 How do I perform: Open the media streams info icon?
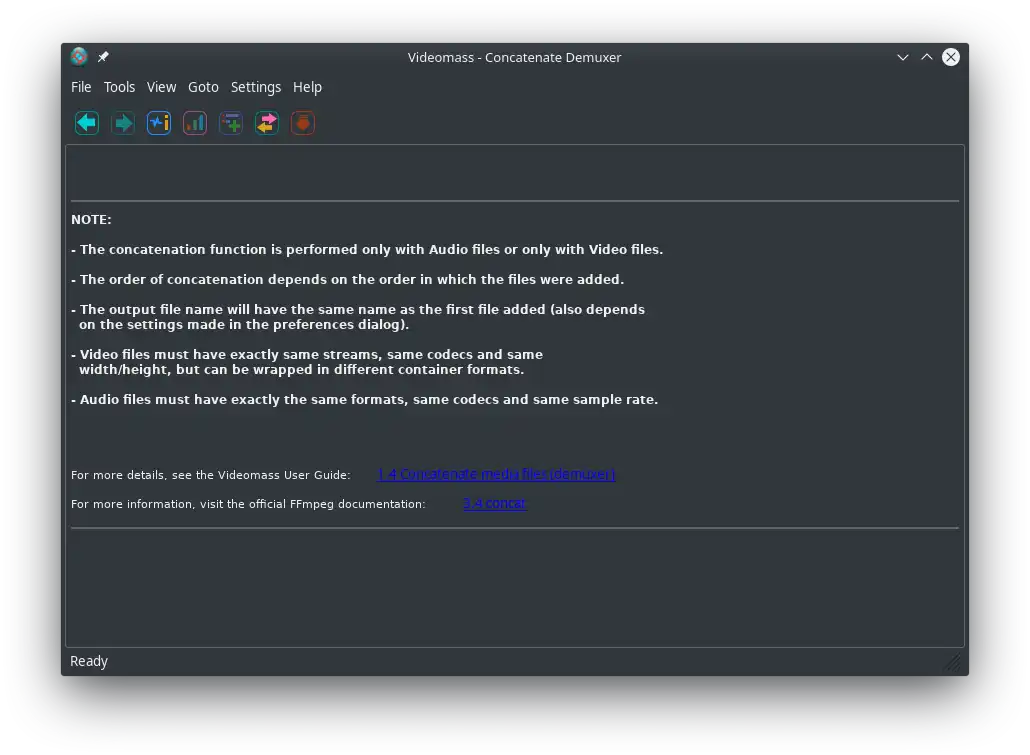pos(159,123)
